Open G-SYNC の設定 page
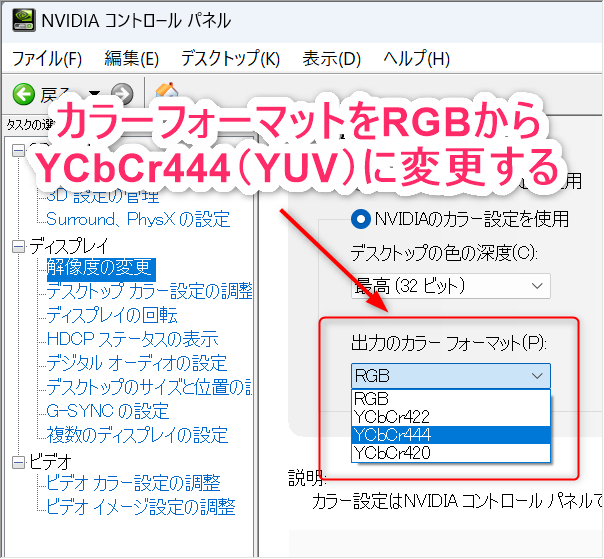The image size is (604, 559). [107, 411]
